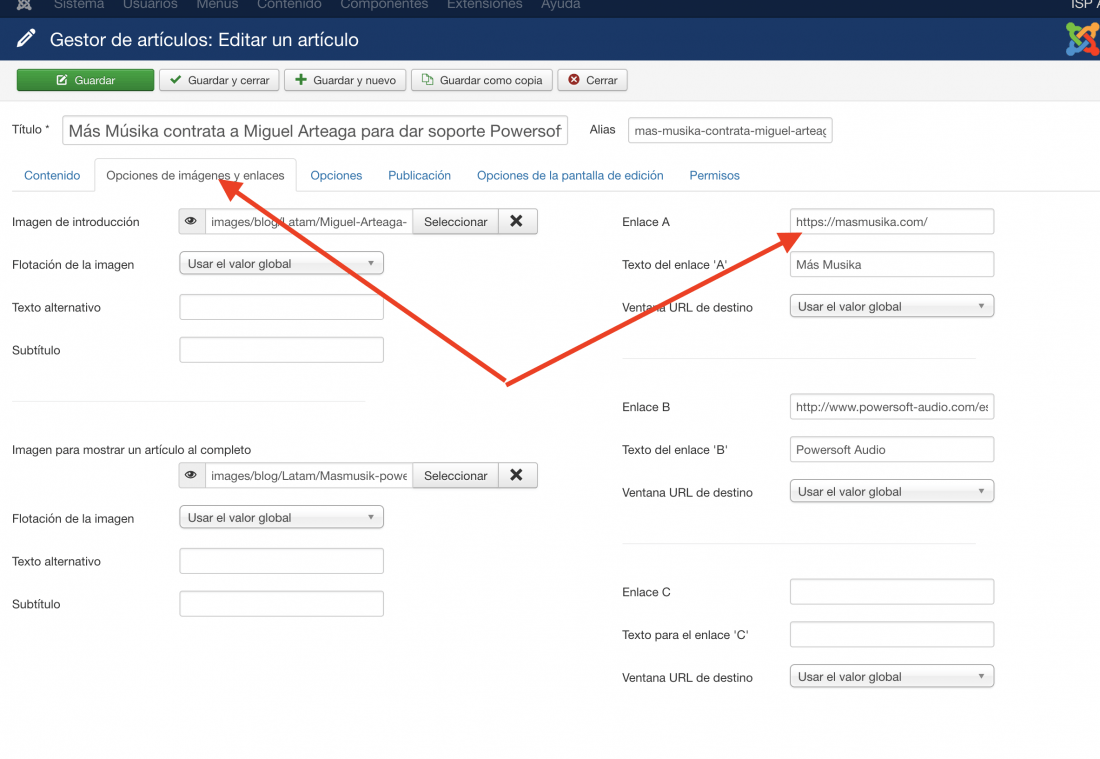This screenshot has width=1100, height=759.
Task: Open the Publicación tab
Action: [420, 175]
